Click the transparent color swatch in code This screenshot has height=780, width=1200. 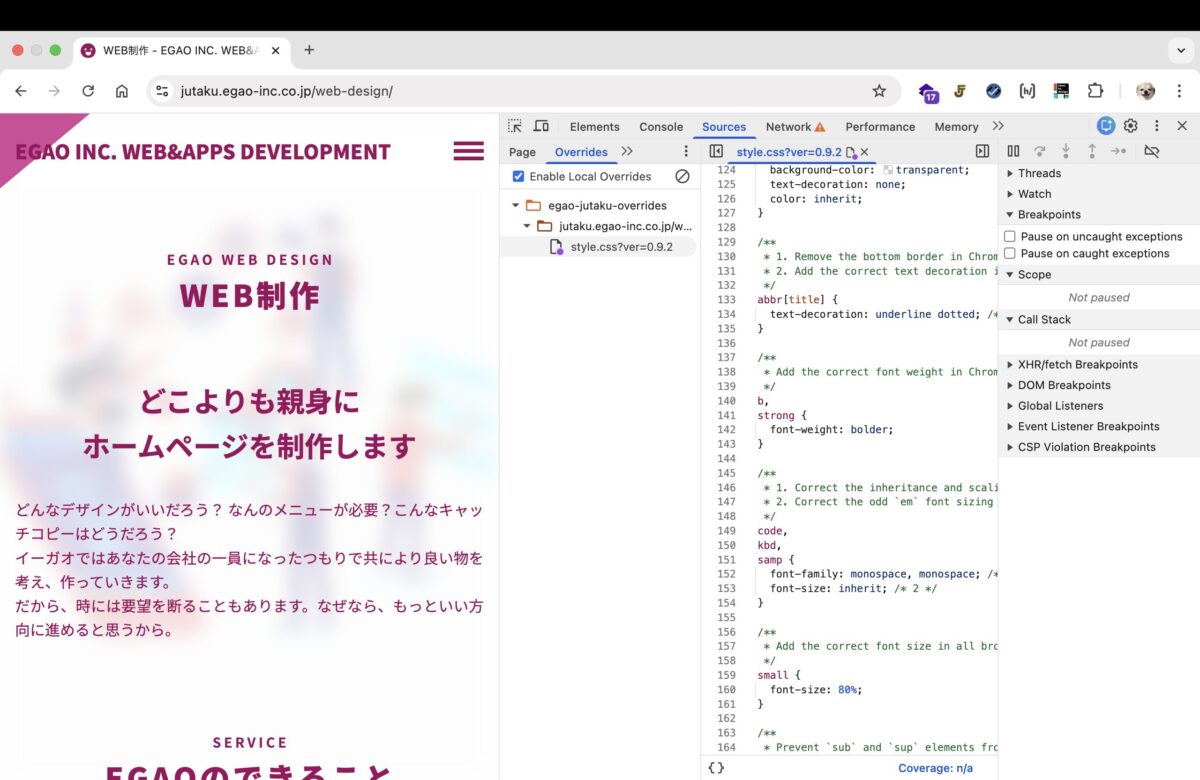(x=888, y=170)
